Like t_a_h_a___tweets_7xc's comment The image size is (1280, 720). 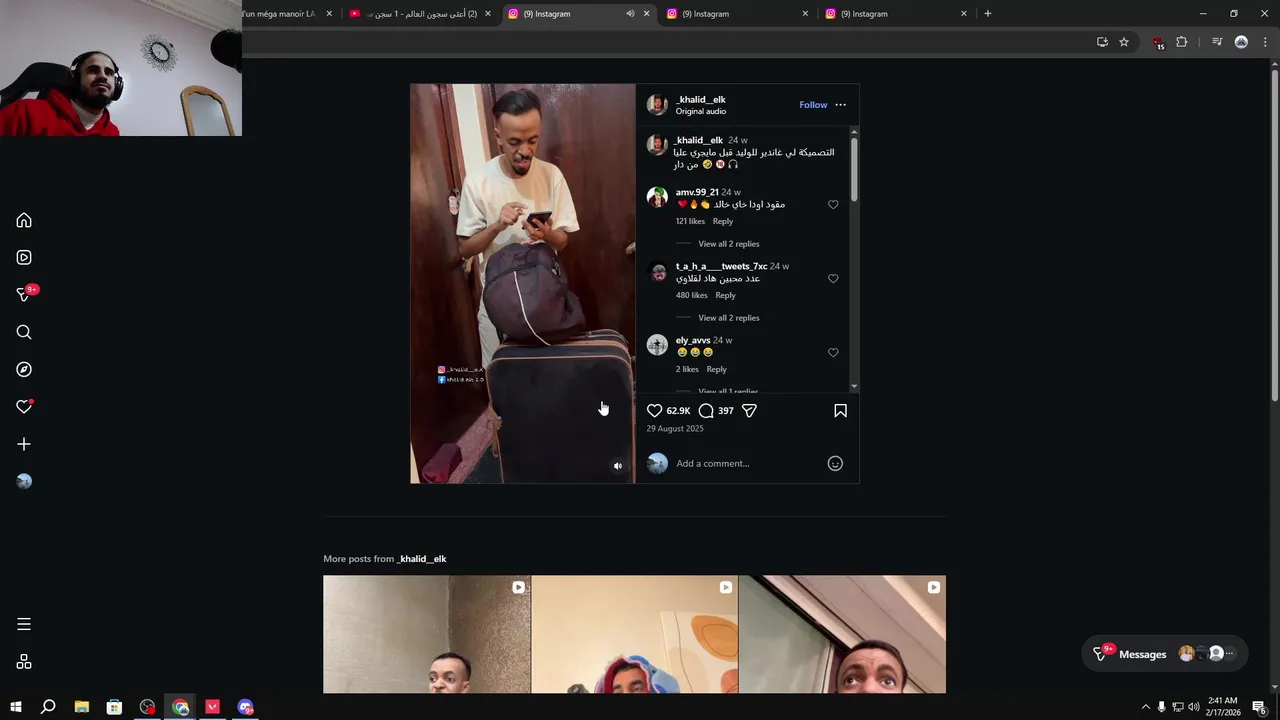point(833,278)
